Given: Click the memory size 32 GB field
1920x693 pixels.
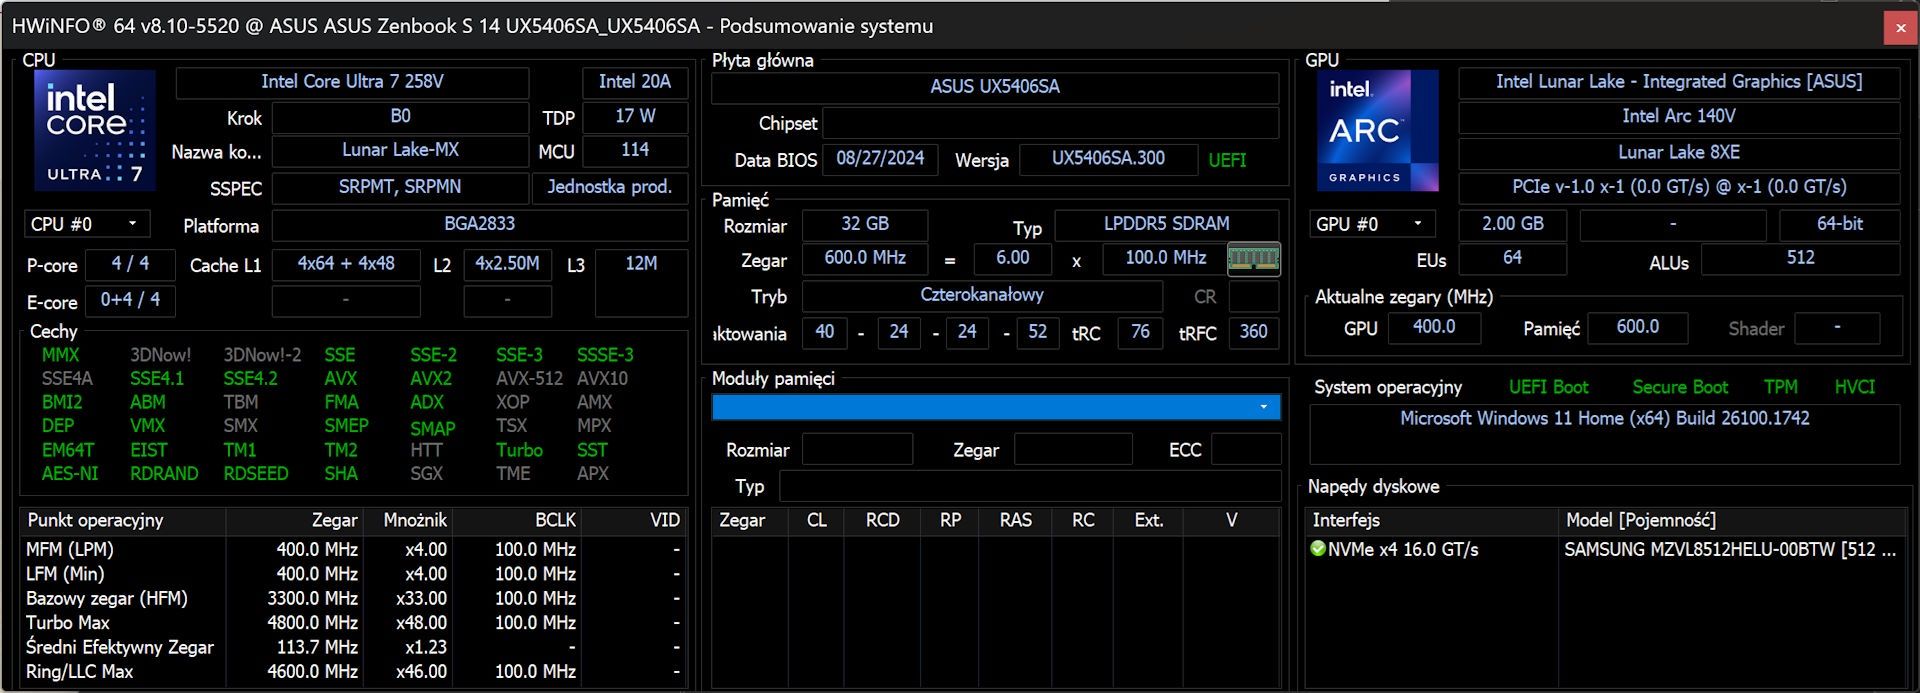Looking at the screenshot, I should [x=865, y=224].
